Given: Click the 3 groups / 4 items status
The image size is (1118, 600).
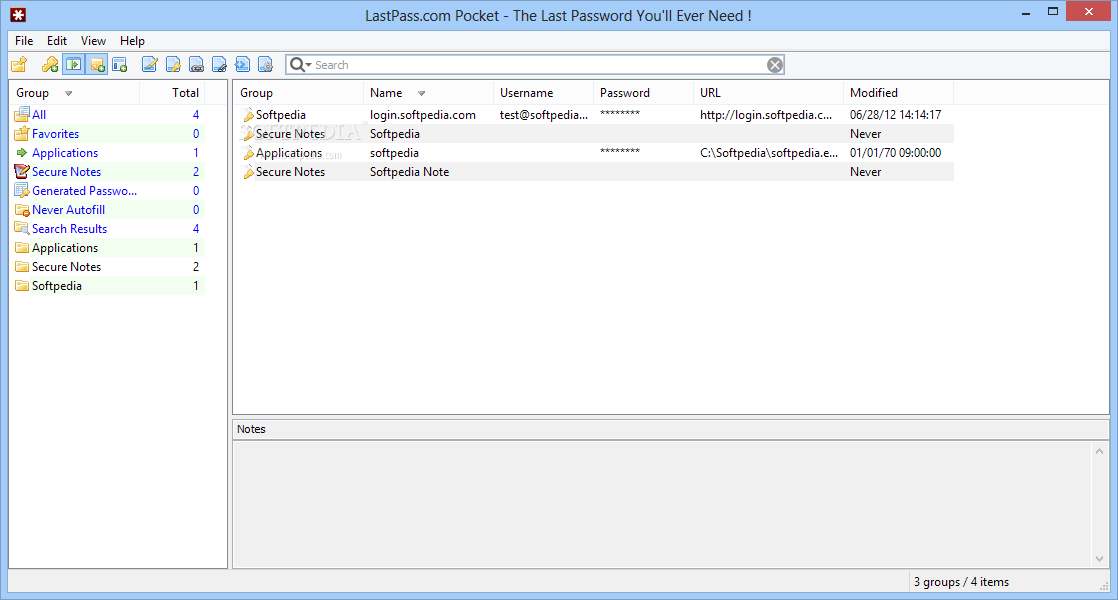Looking at the screenshot, I should tap(961, 582).
